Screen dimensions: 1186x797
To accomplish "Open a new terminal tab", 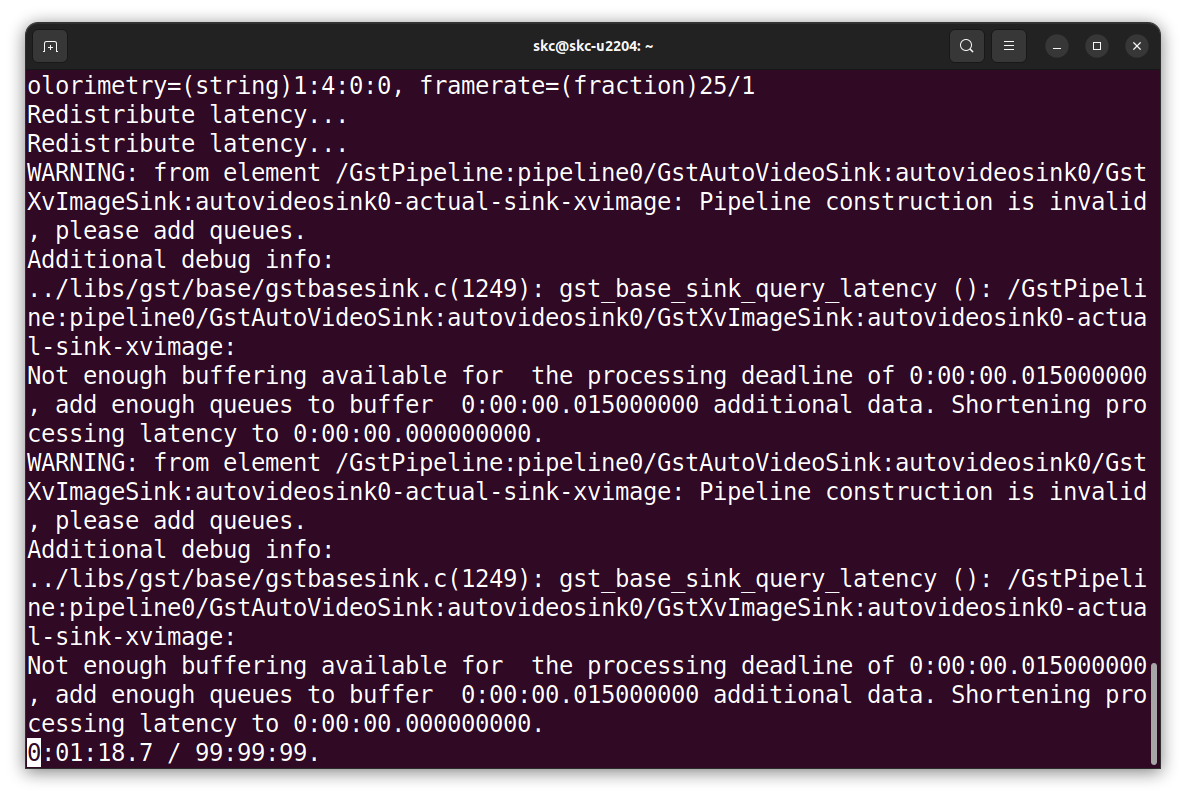I will (x=50, y=46).
